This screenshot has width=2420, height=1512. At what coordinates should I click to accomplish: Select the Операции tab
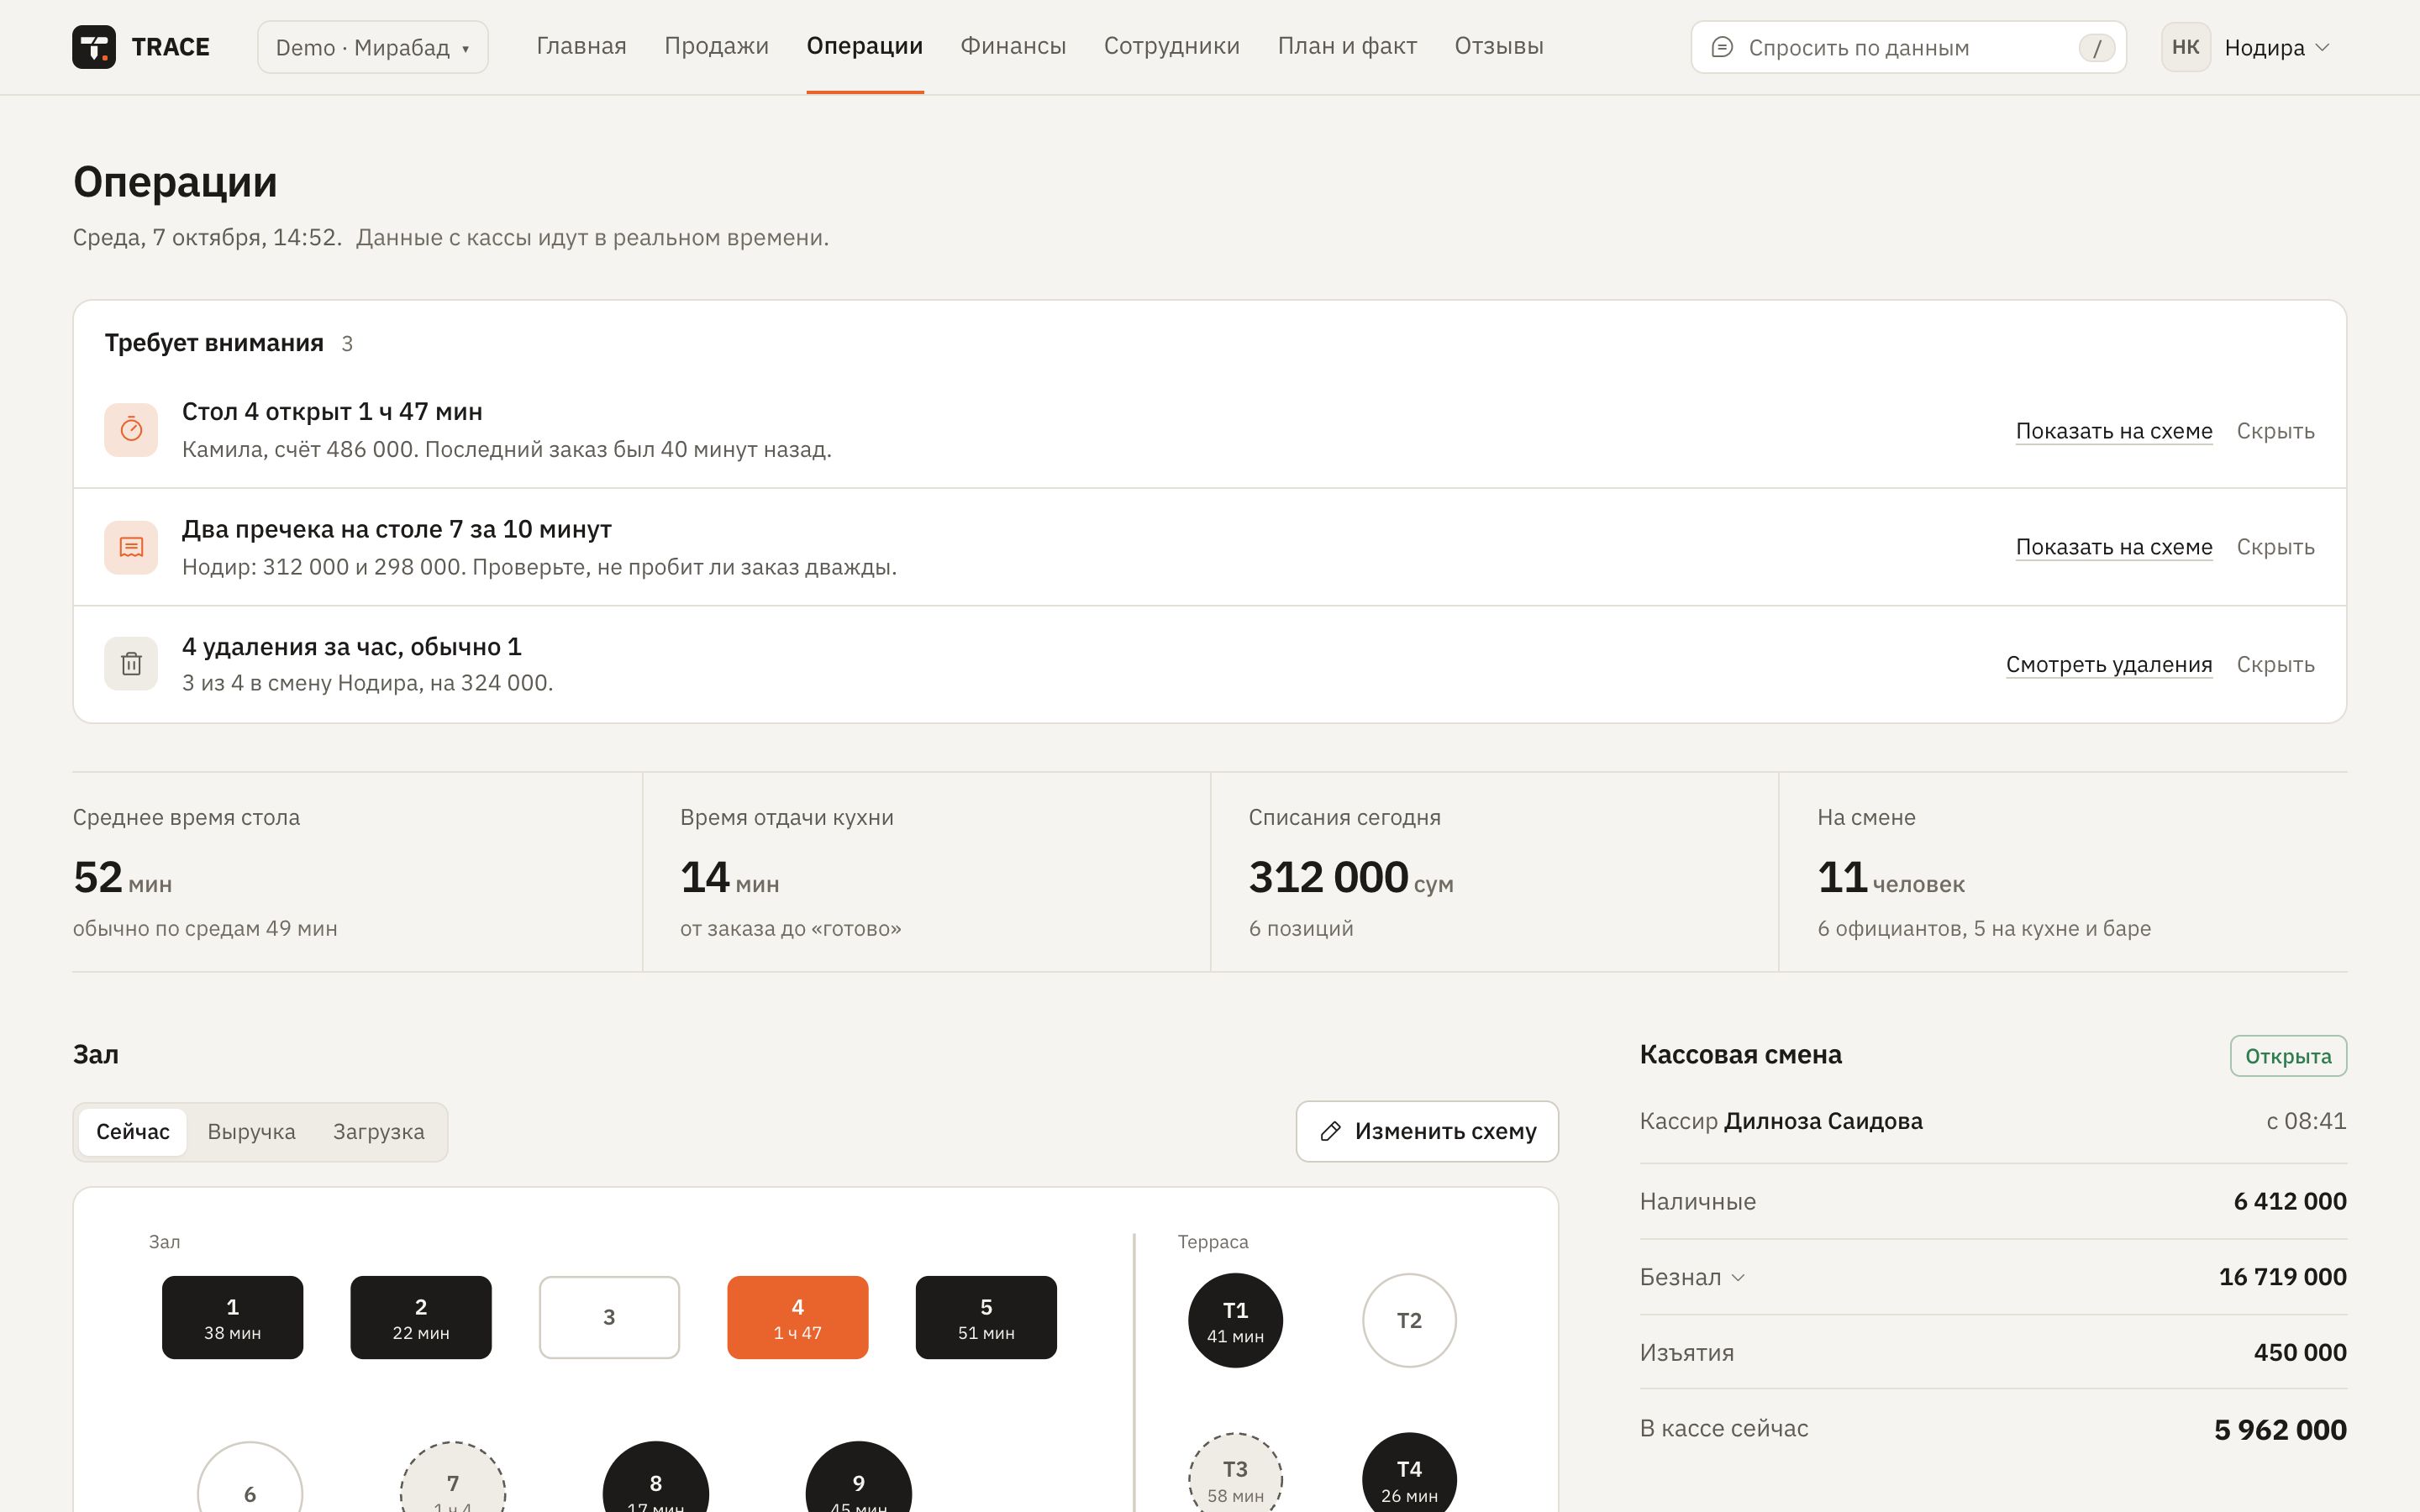click(865, 46)
